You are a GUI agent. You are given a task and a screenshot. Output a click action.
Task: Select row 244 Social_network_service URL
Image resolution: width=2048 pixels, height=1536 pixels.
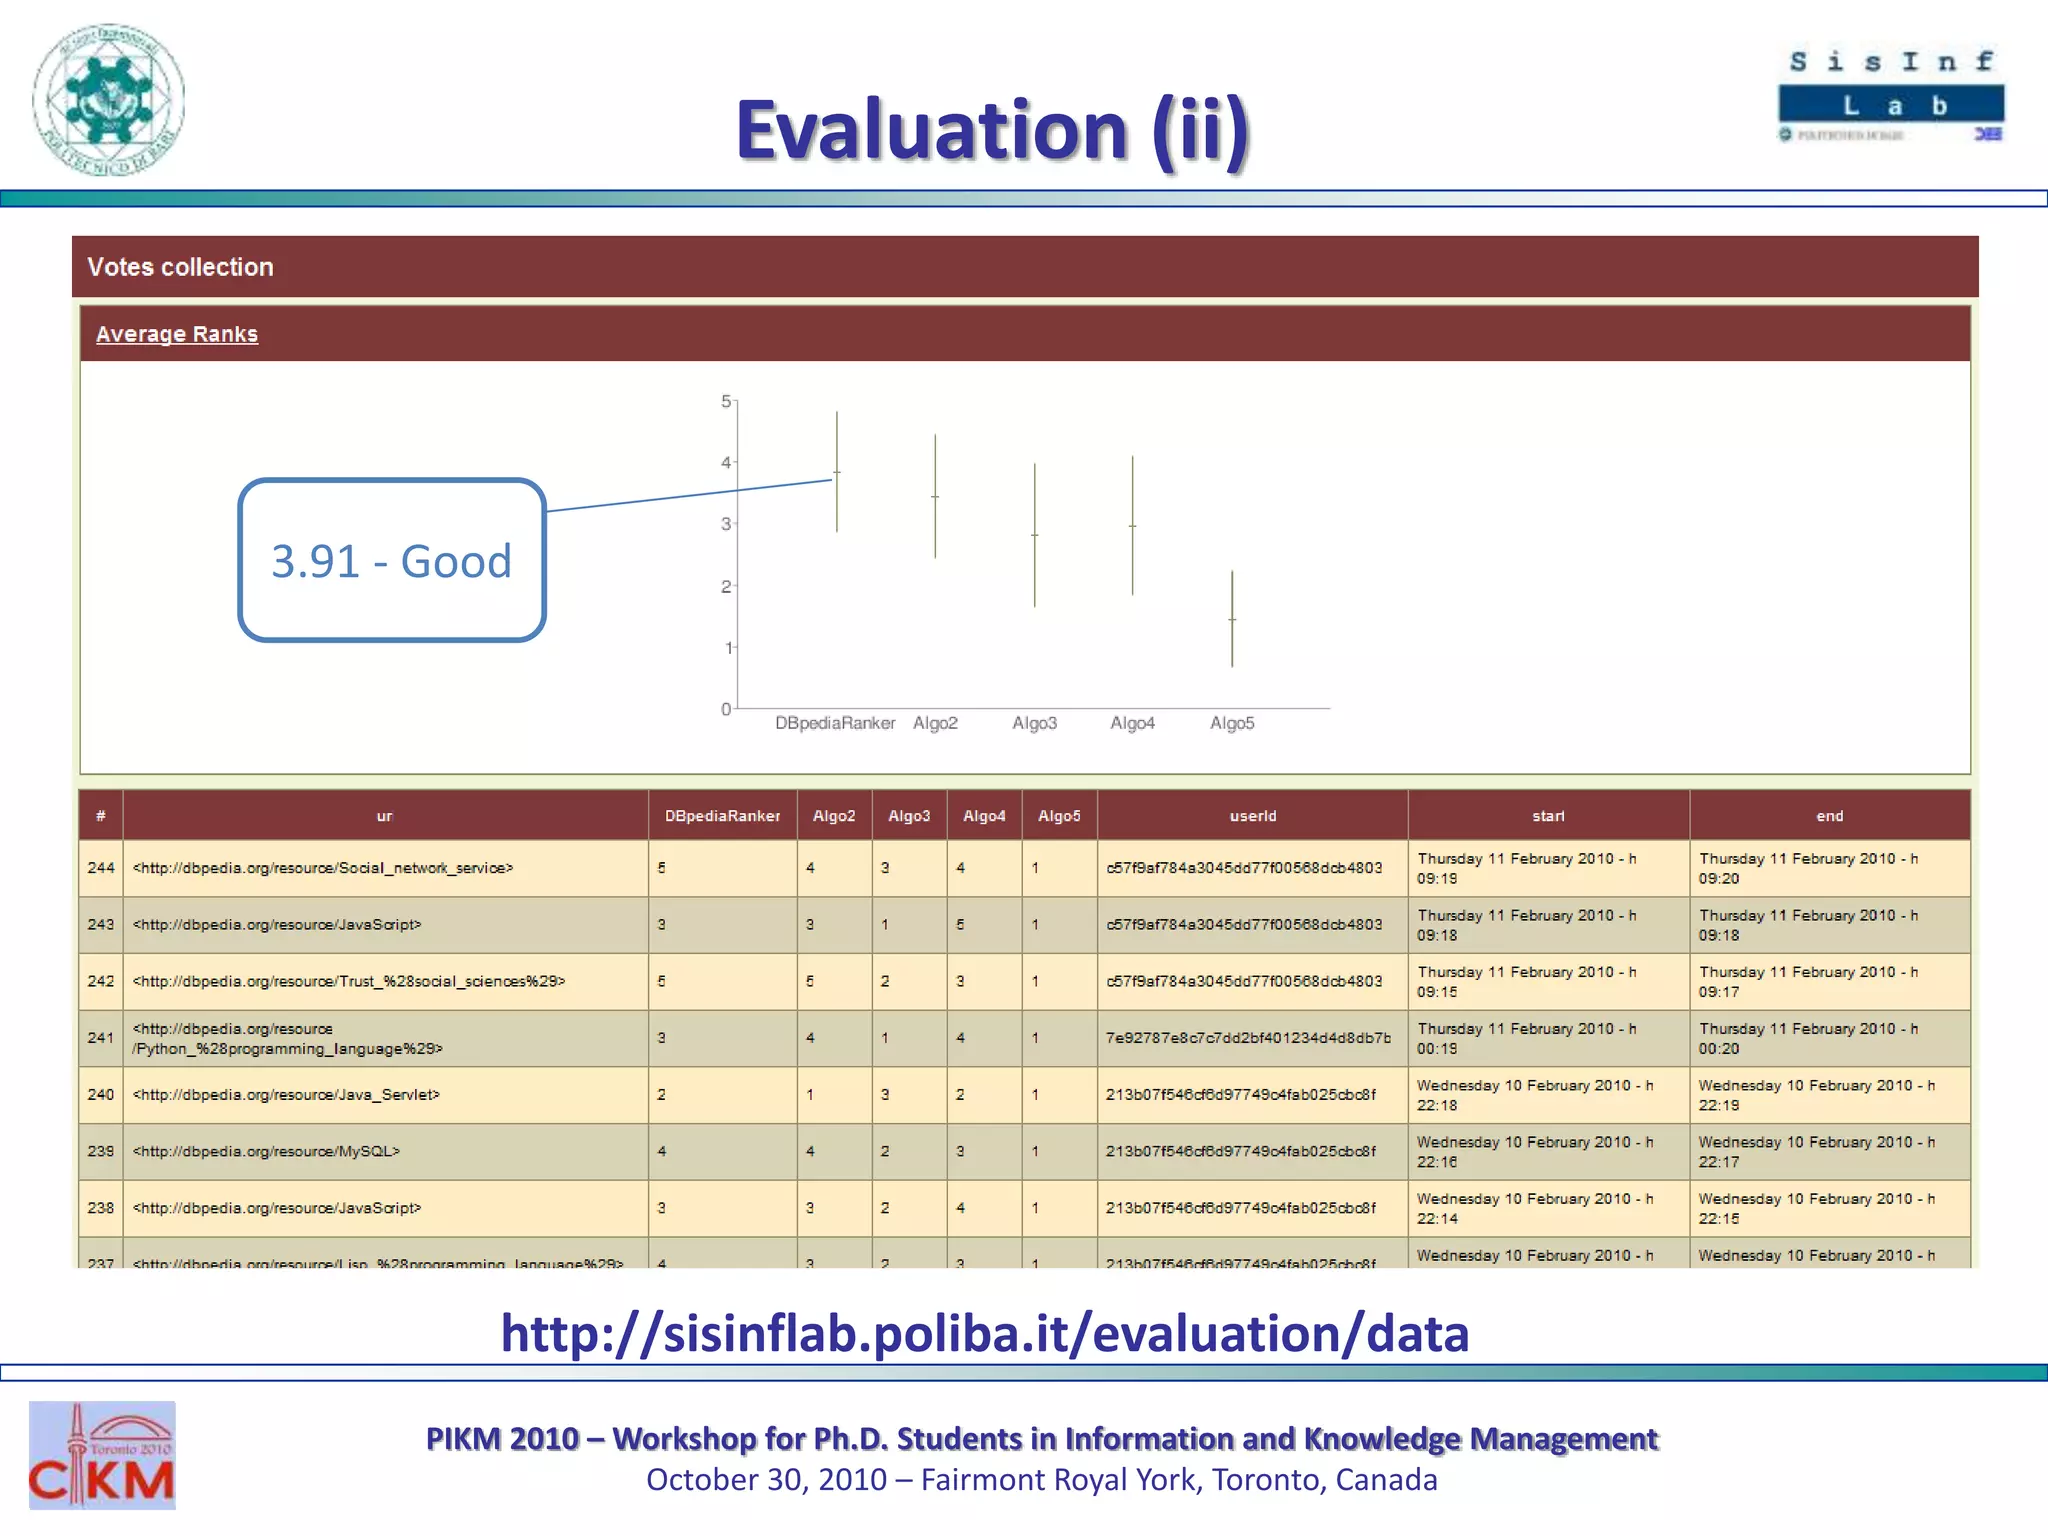[x=323, y=868]
